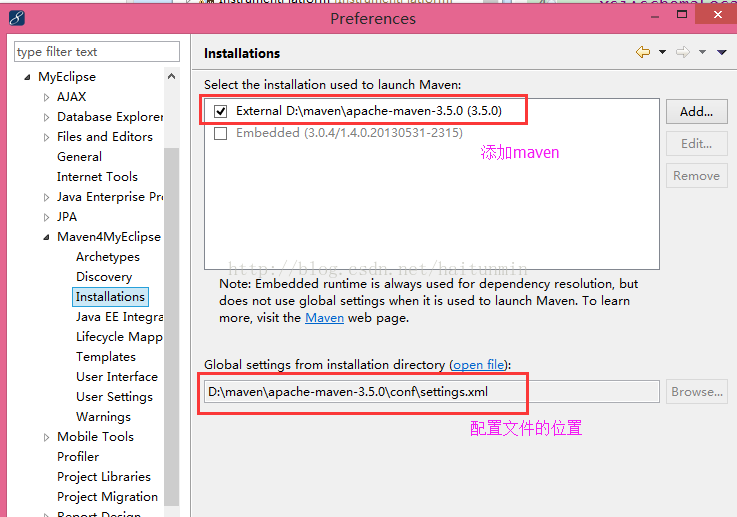The image size is (737, 517).
Task: Expand the AJAX tree node
Action: point(46,97)
